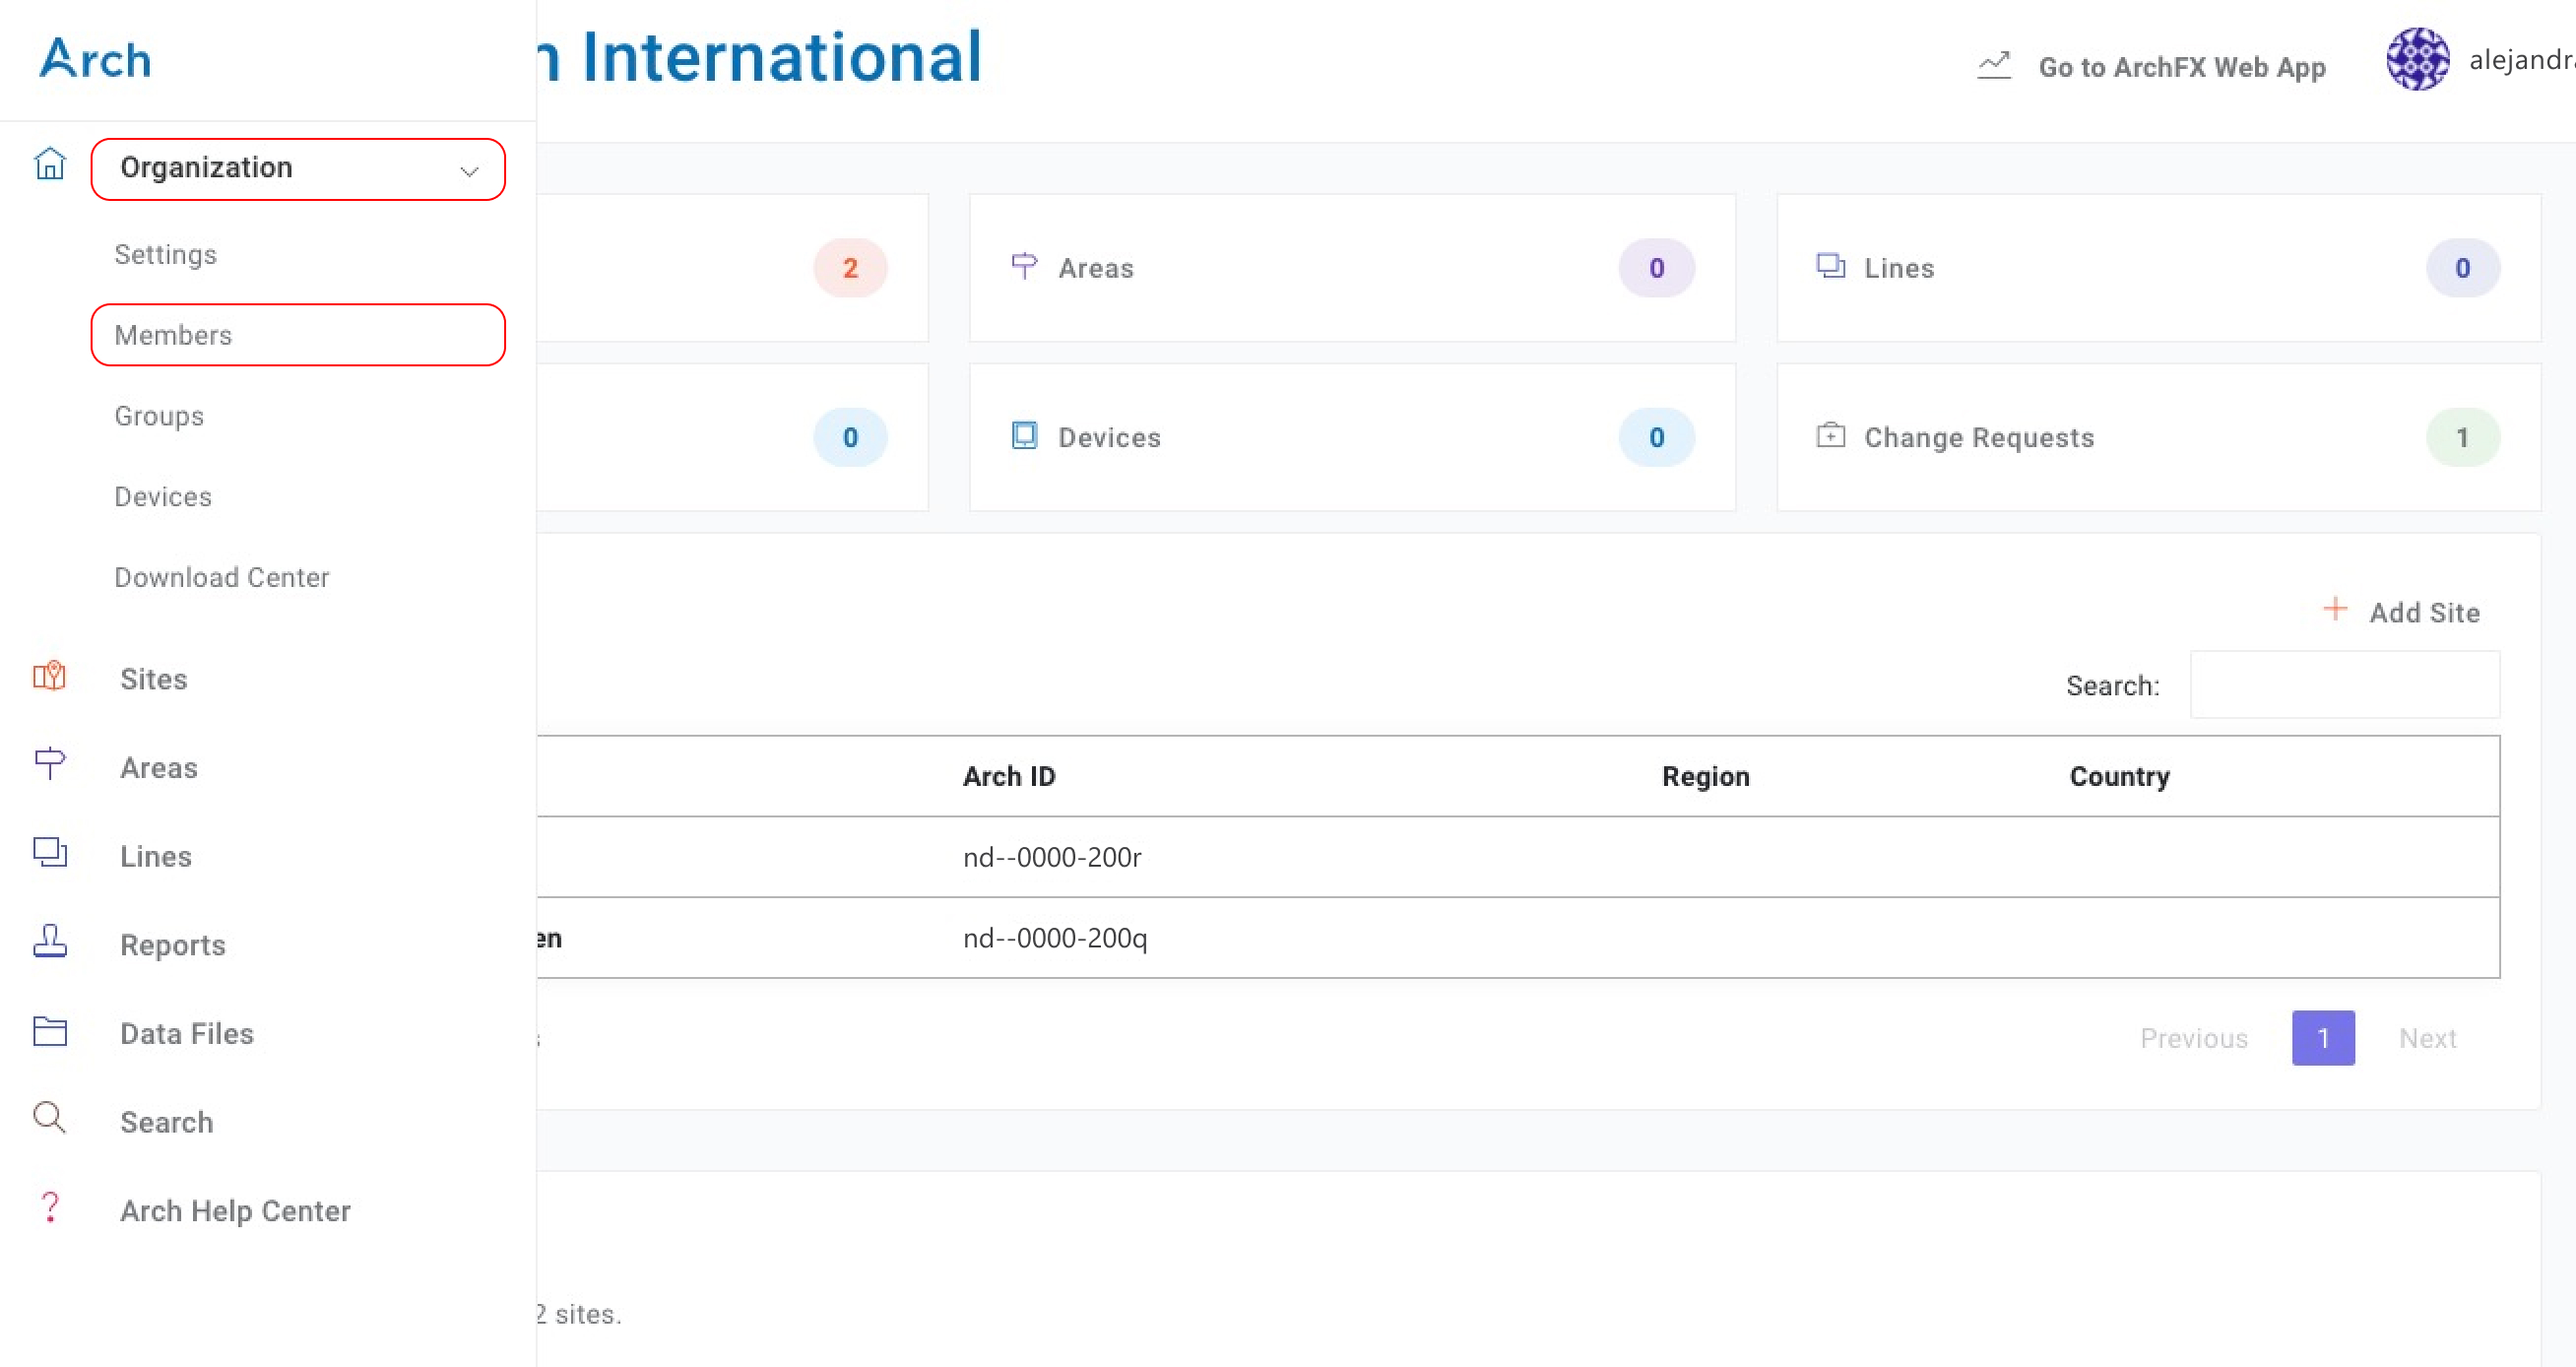
Task: Click the Areas card signpost icon
Action: tap(1024, 266)
